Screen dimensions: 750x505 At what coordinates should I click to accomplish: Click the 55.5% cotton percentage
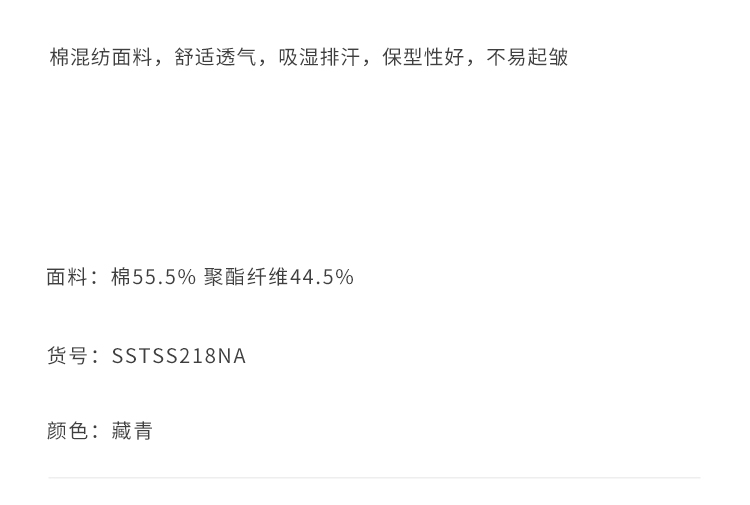click(x=165, y=277)
